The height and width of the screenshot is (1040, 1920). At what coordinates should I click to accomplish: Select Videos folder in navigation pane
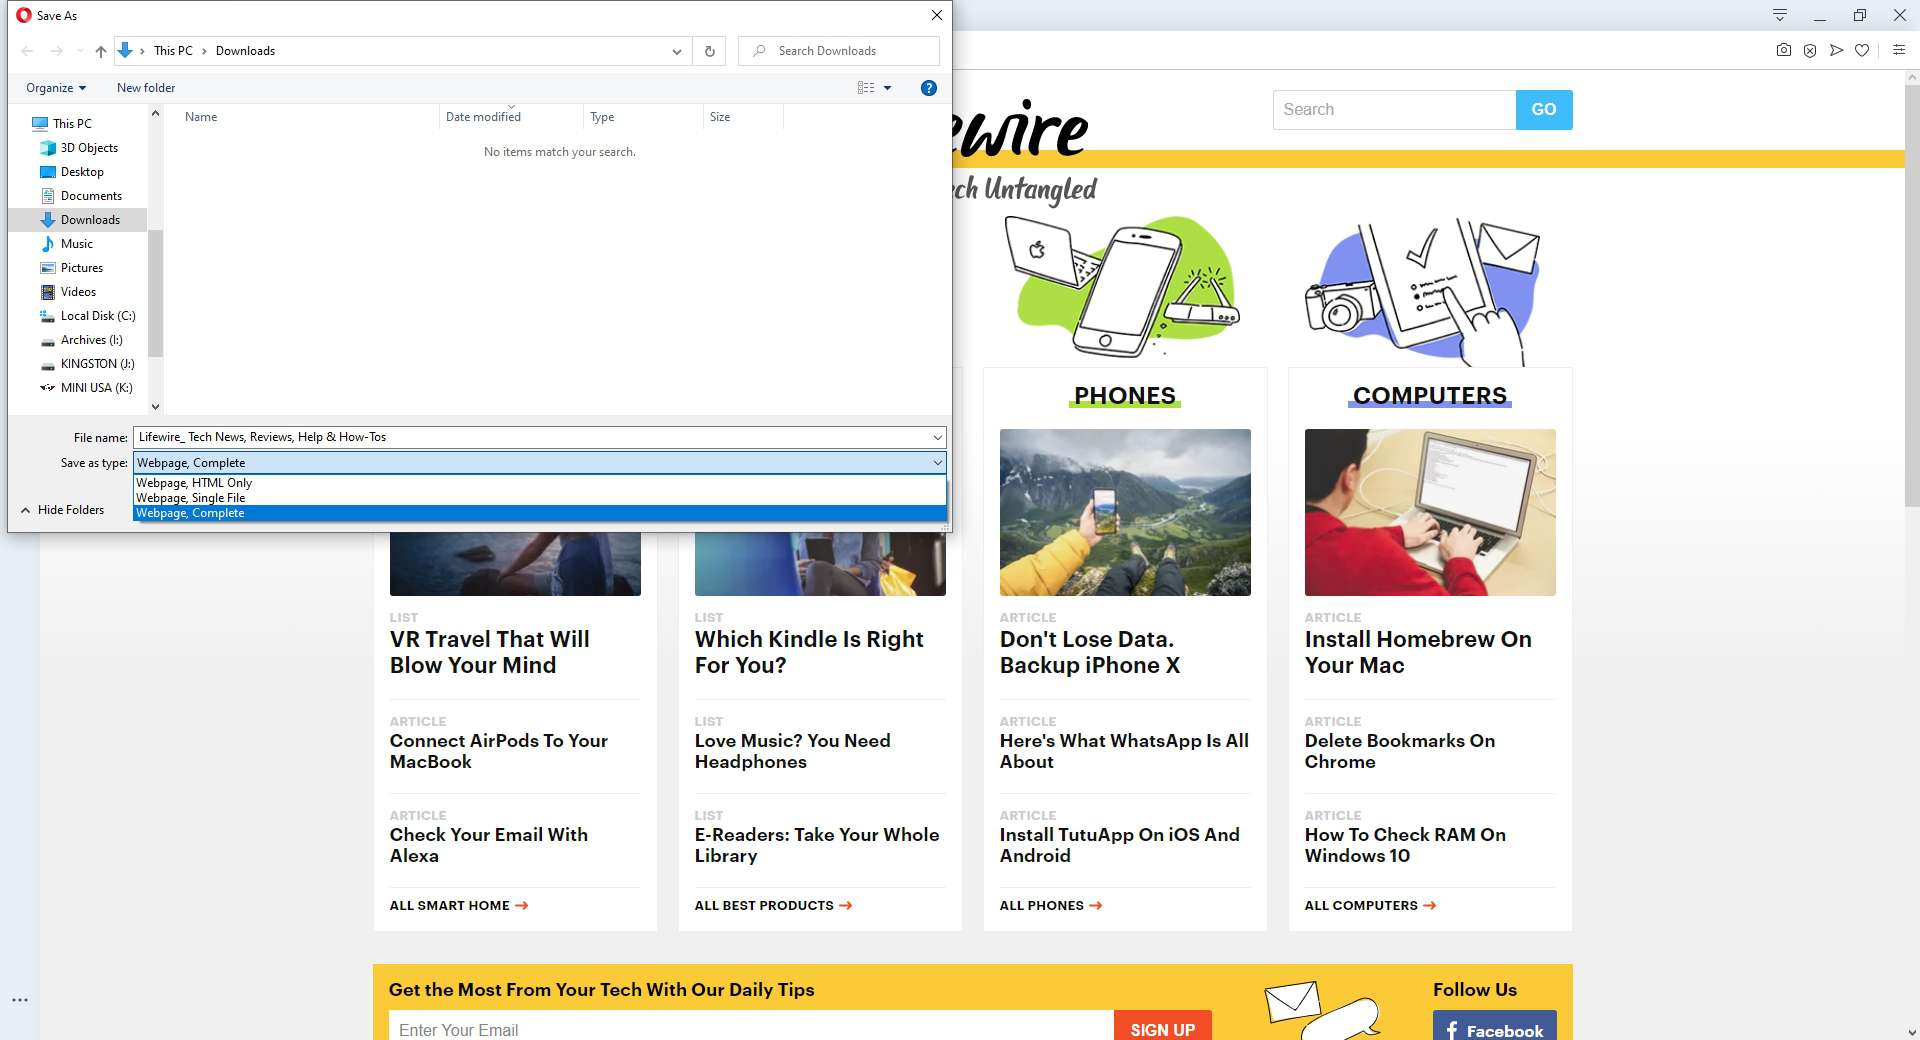78,292
